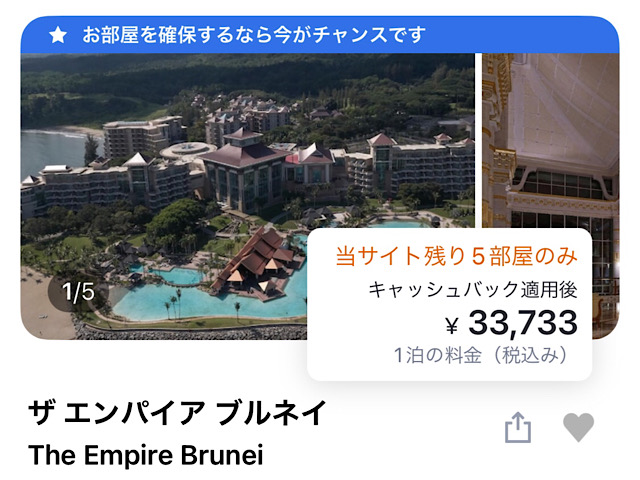Tap the 1泊の料金（税込み）text
Image resolution: width=640 pixels, height=480 pixels.
[480, 355]
